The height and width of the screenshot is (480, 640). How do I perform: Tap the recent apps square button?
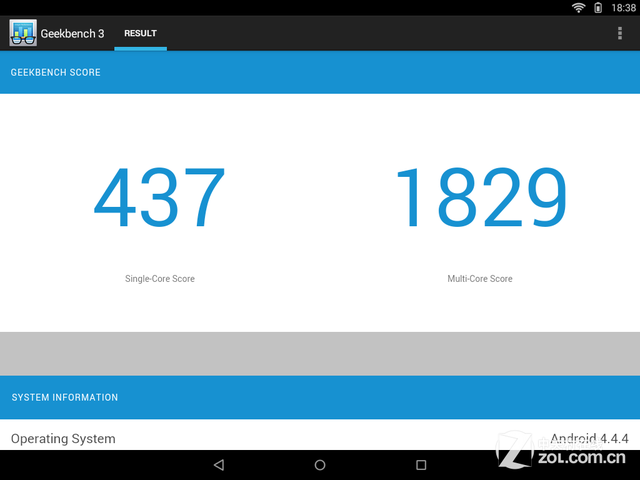(421, 464)
